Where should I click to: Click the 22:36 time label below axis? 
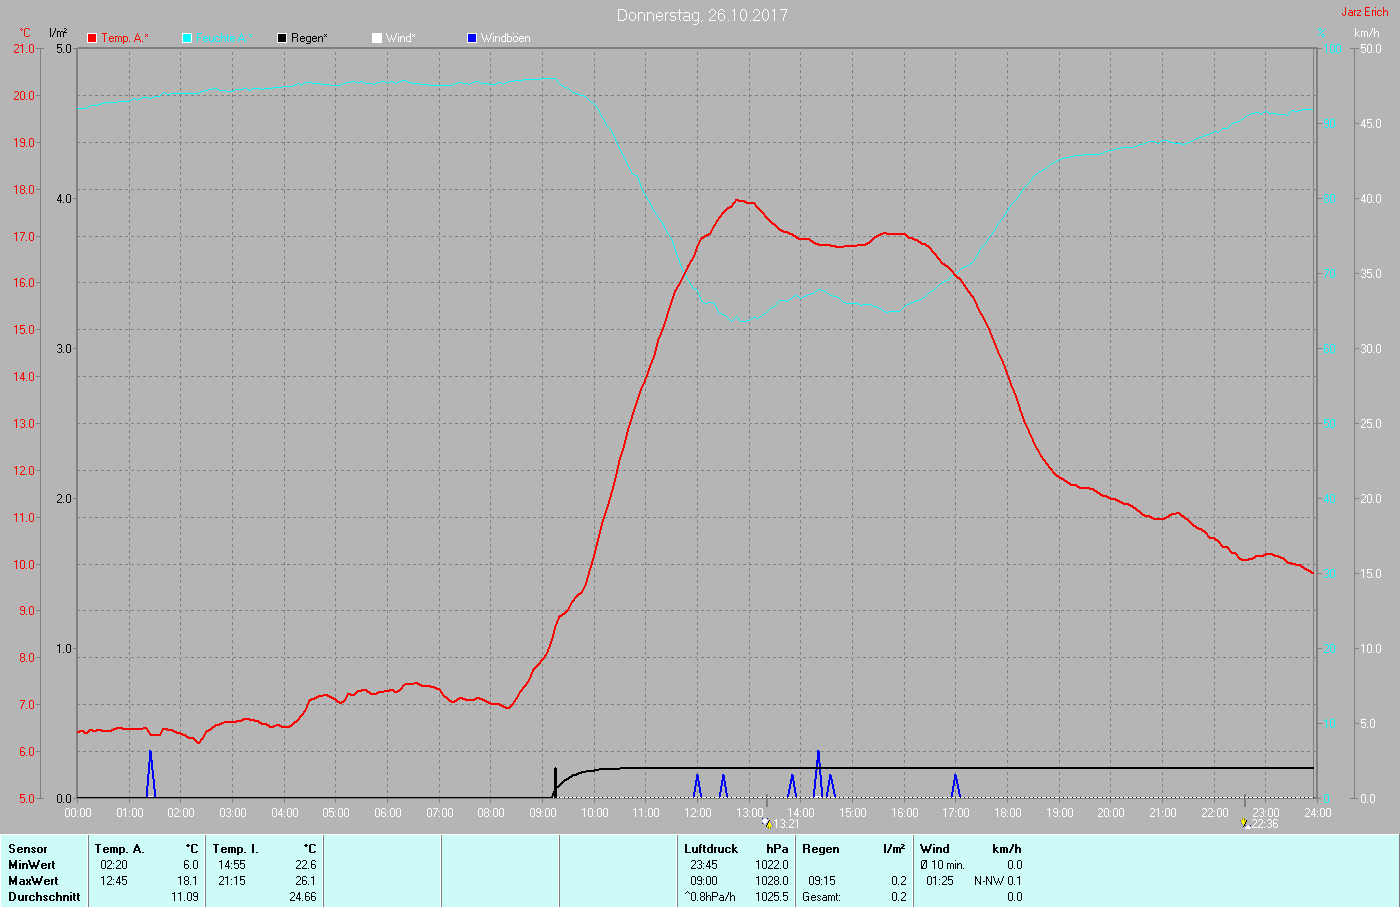pyautogui.click(x=1265, y=824)
